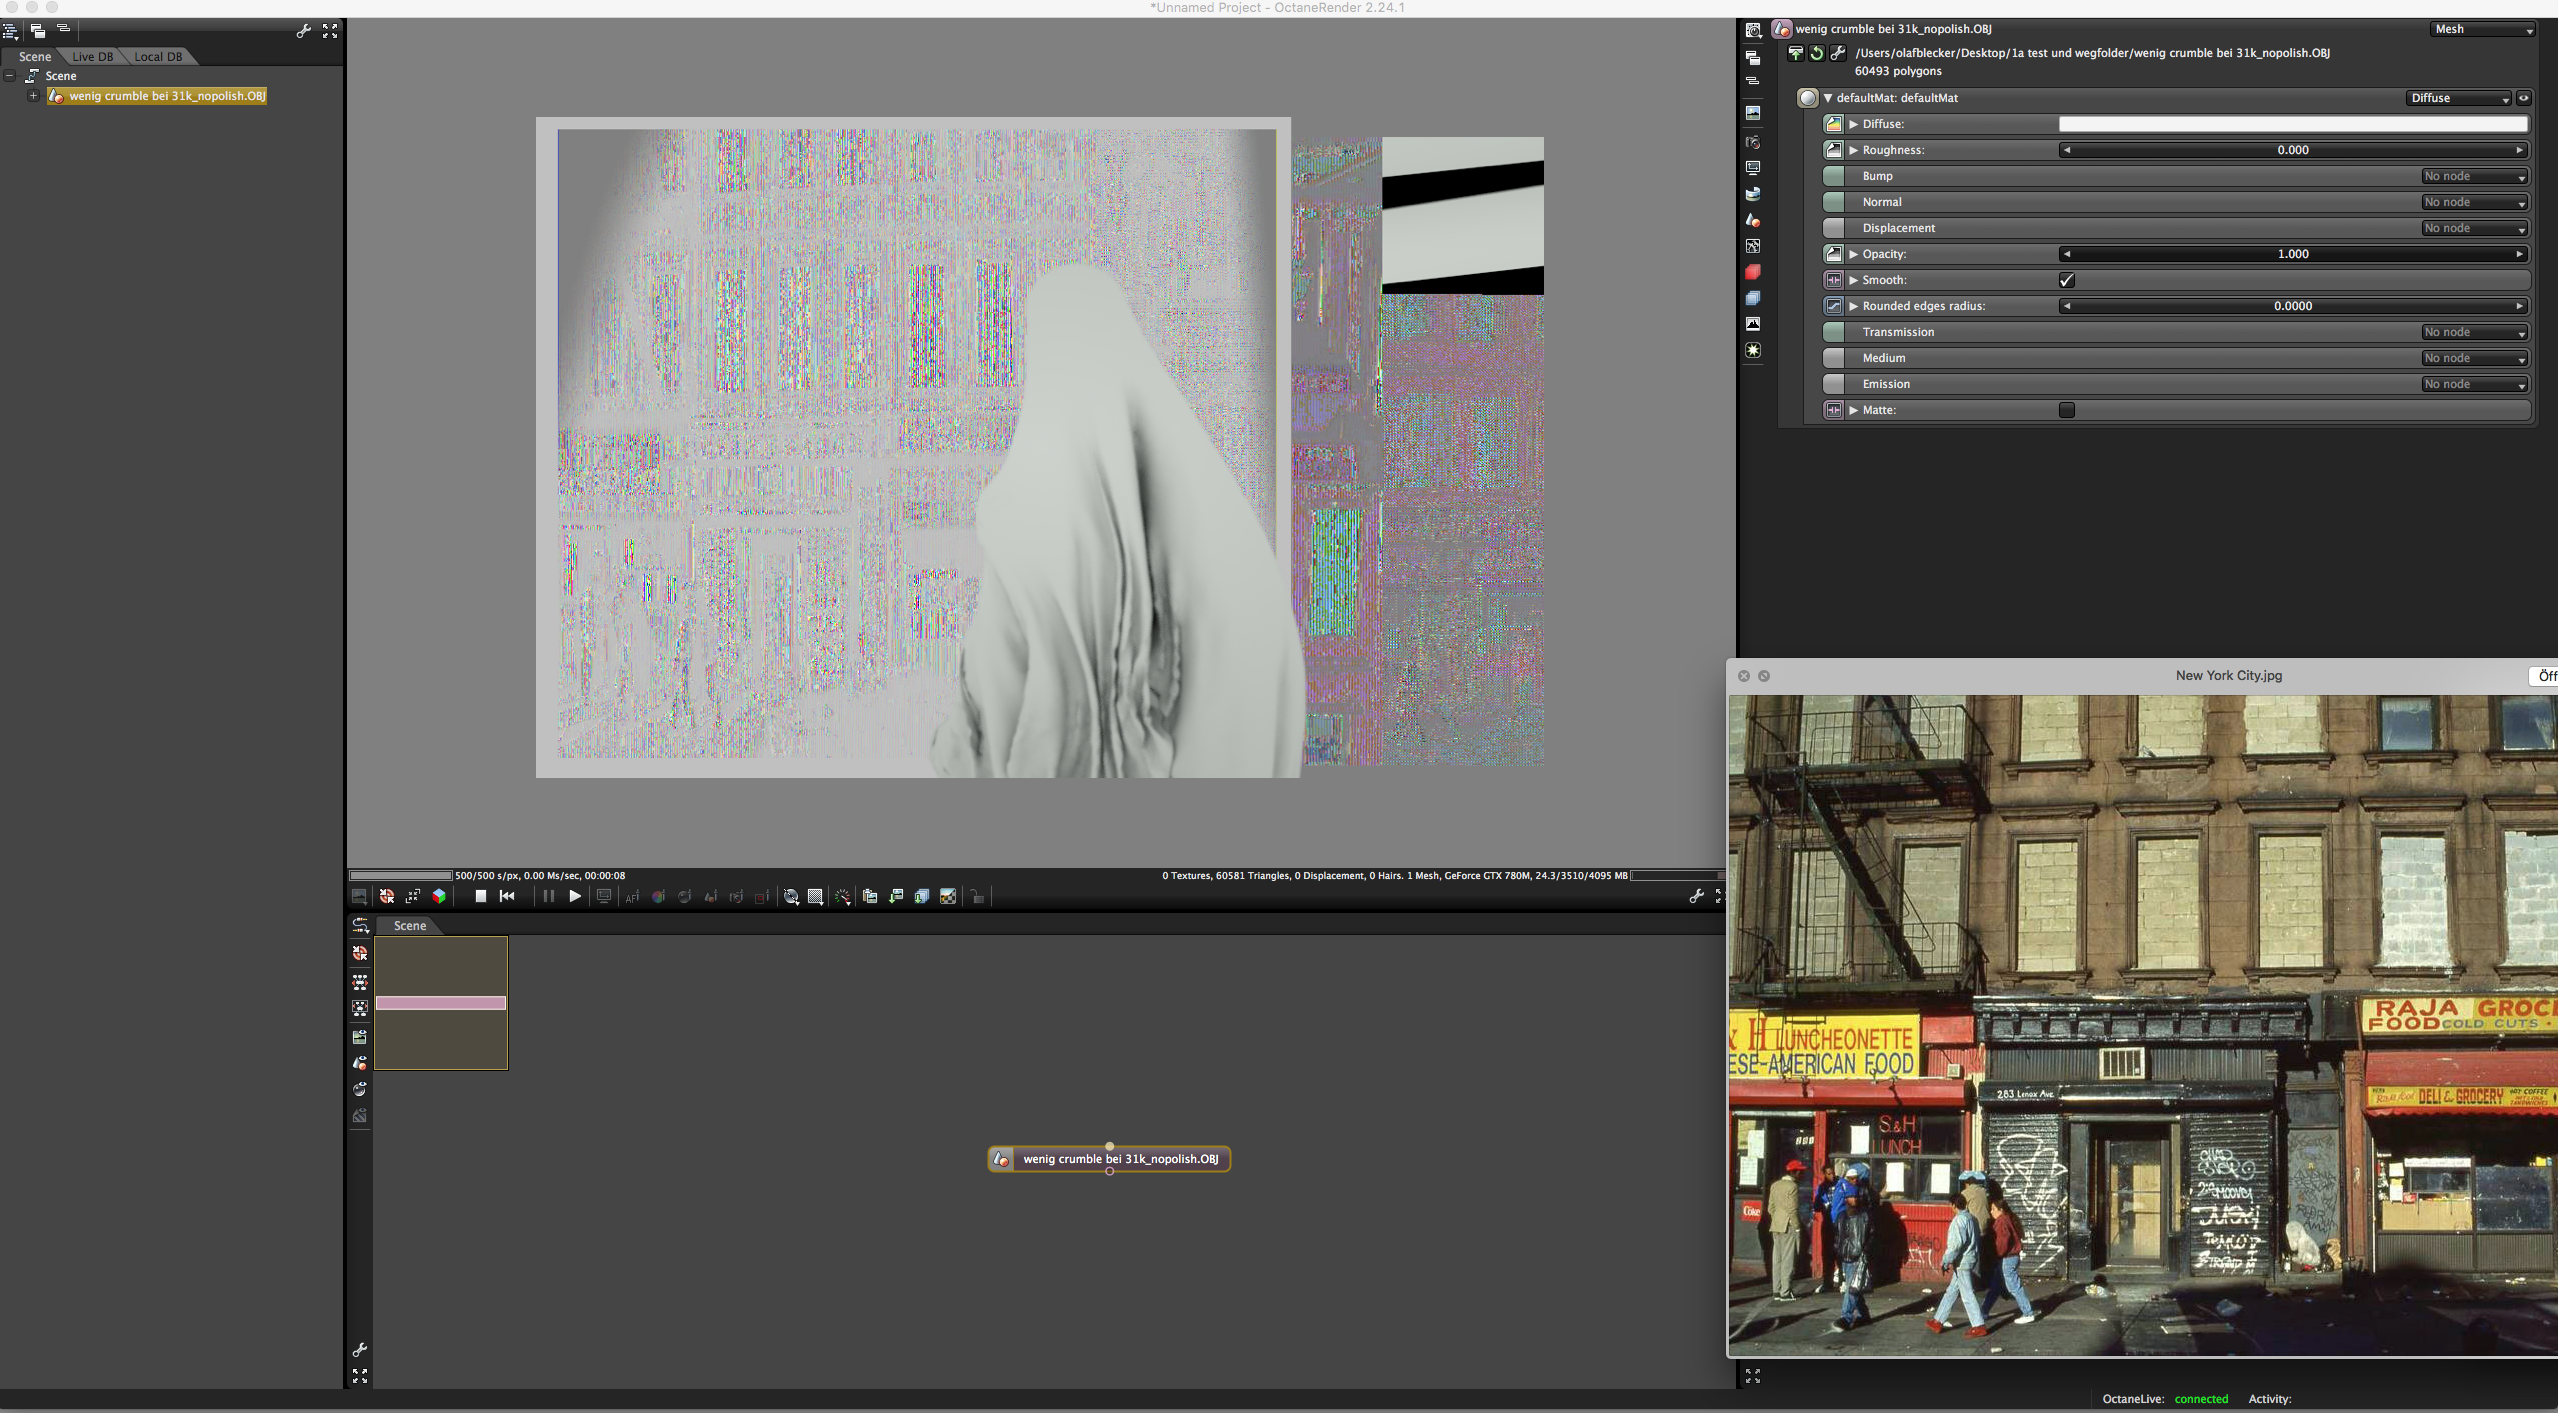Click the auto focus picker icon
The width and height of the screenshot is (2558, 1413).
click(x=632, y=896)
